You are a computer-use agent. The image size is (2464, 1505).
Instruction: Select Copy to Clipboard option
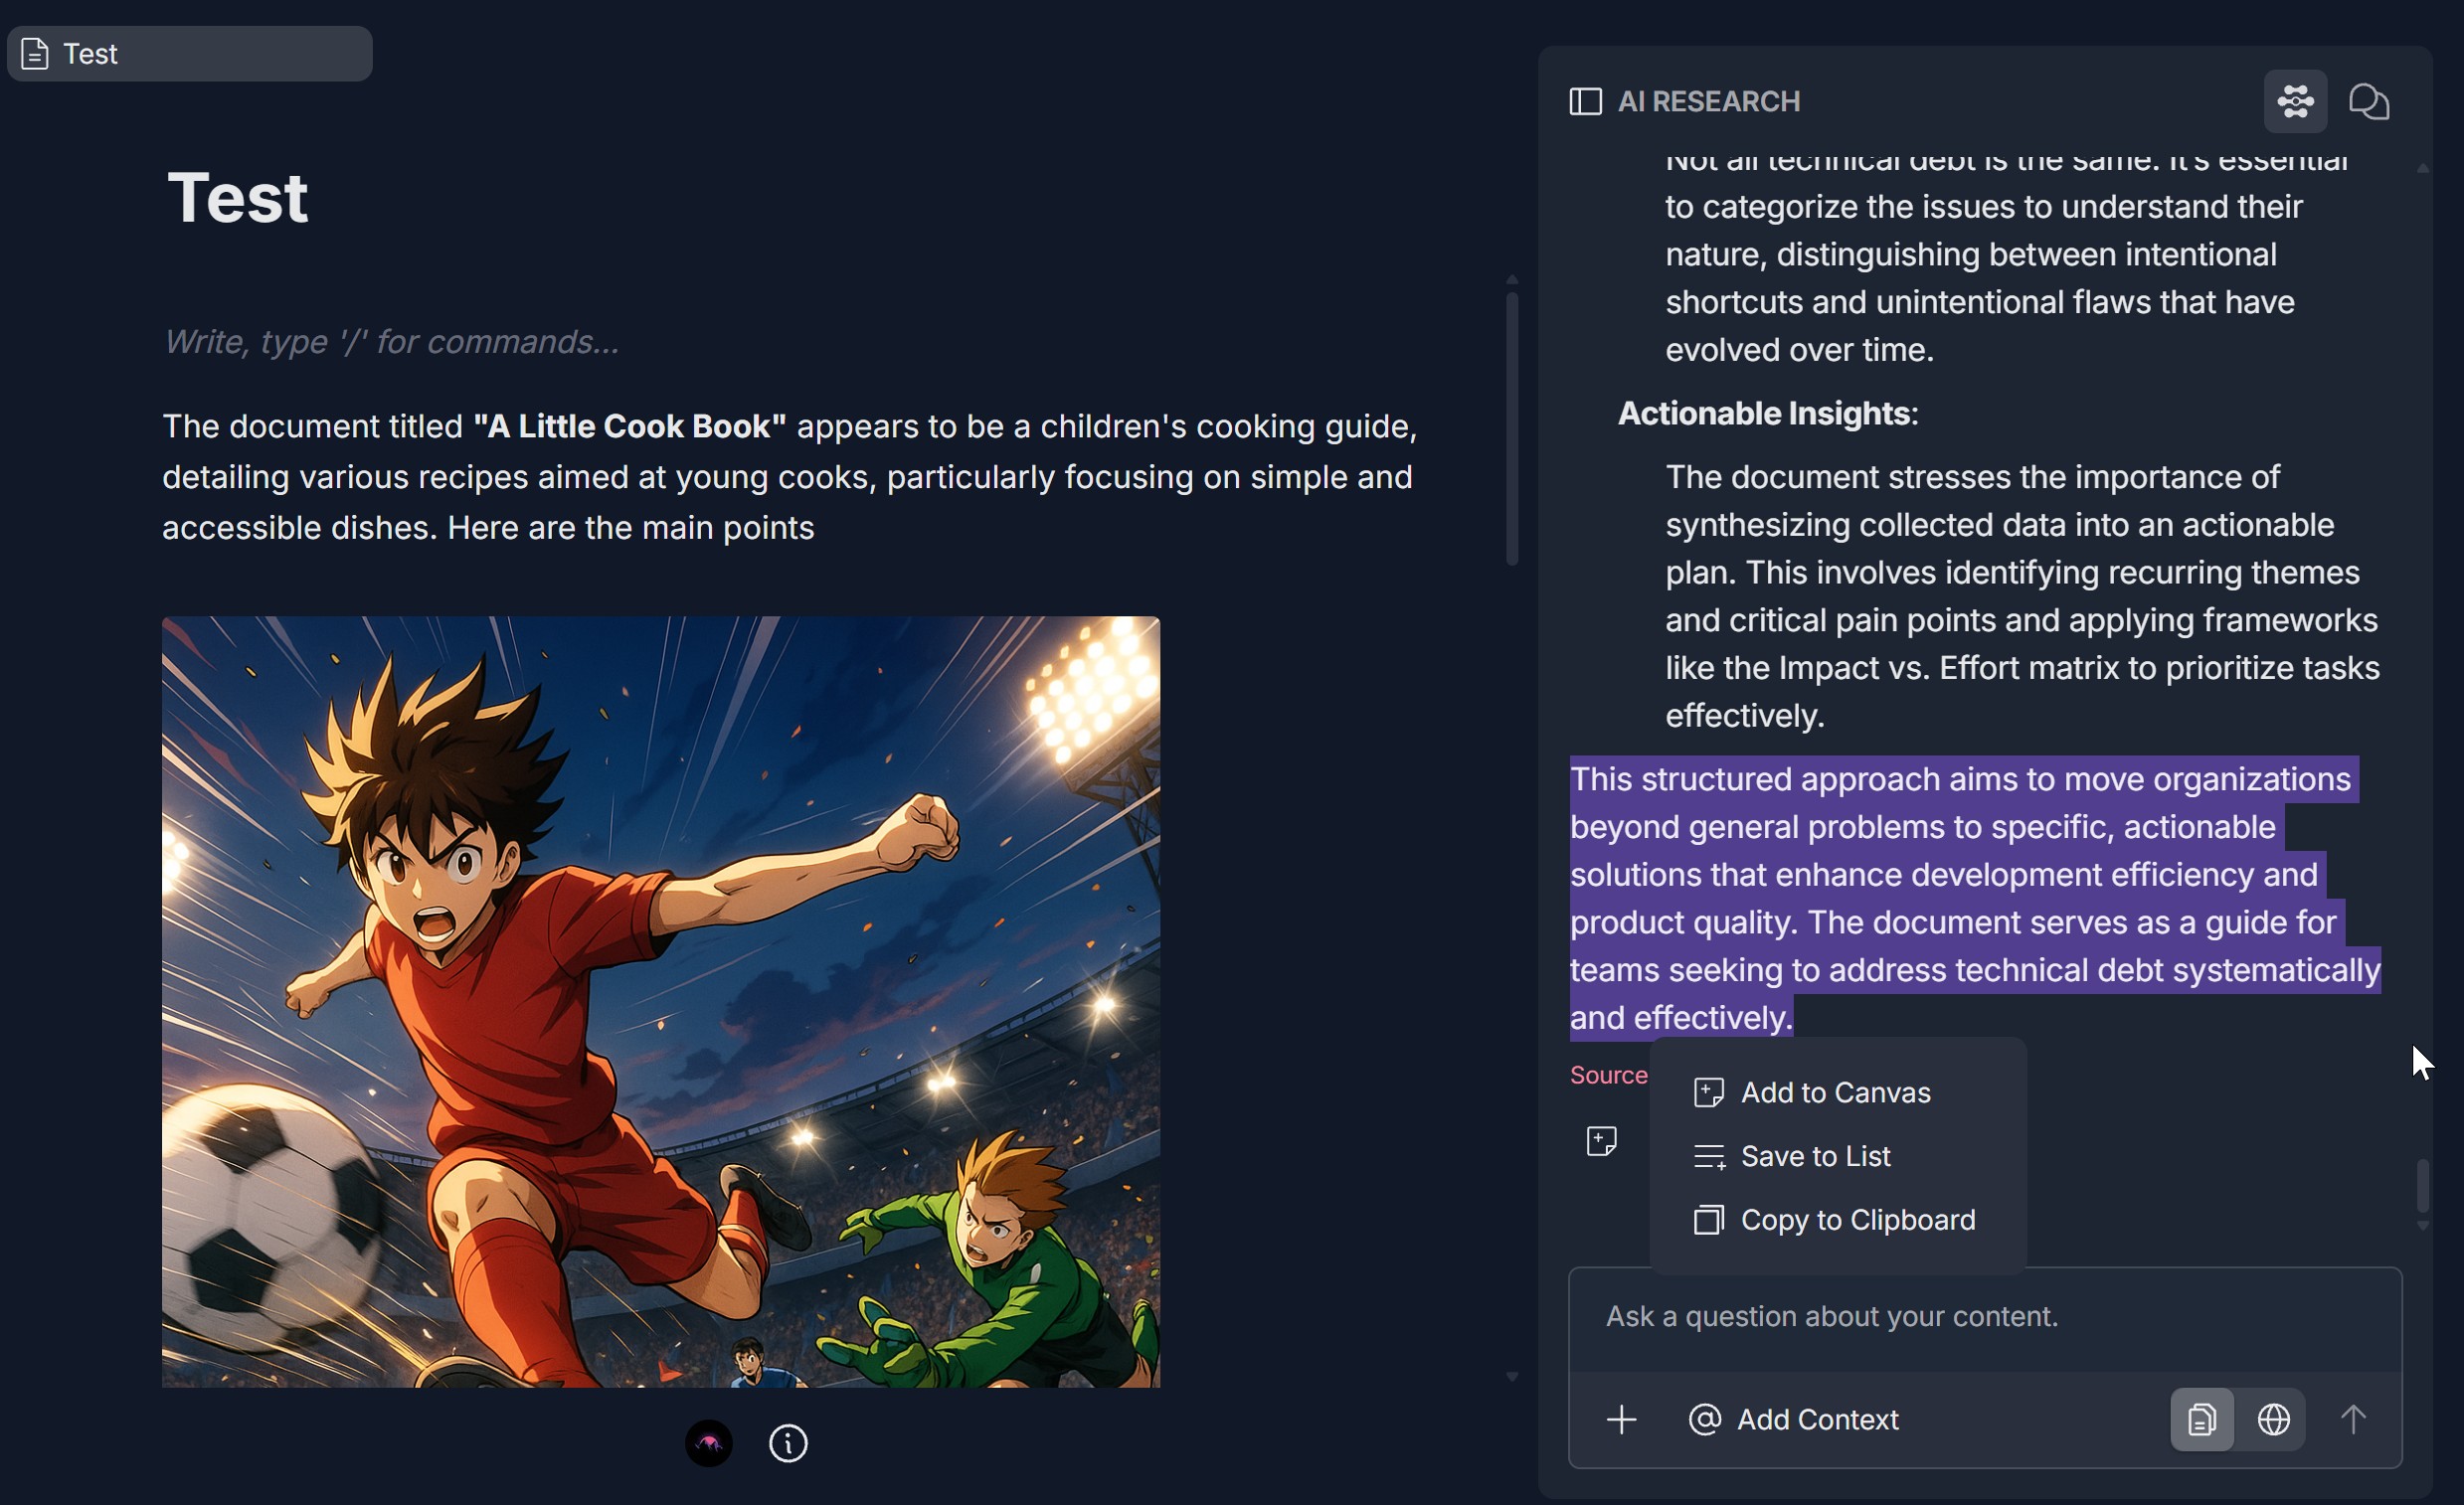pos(1856,1220)
